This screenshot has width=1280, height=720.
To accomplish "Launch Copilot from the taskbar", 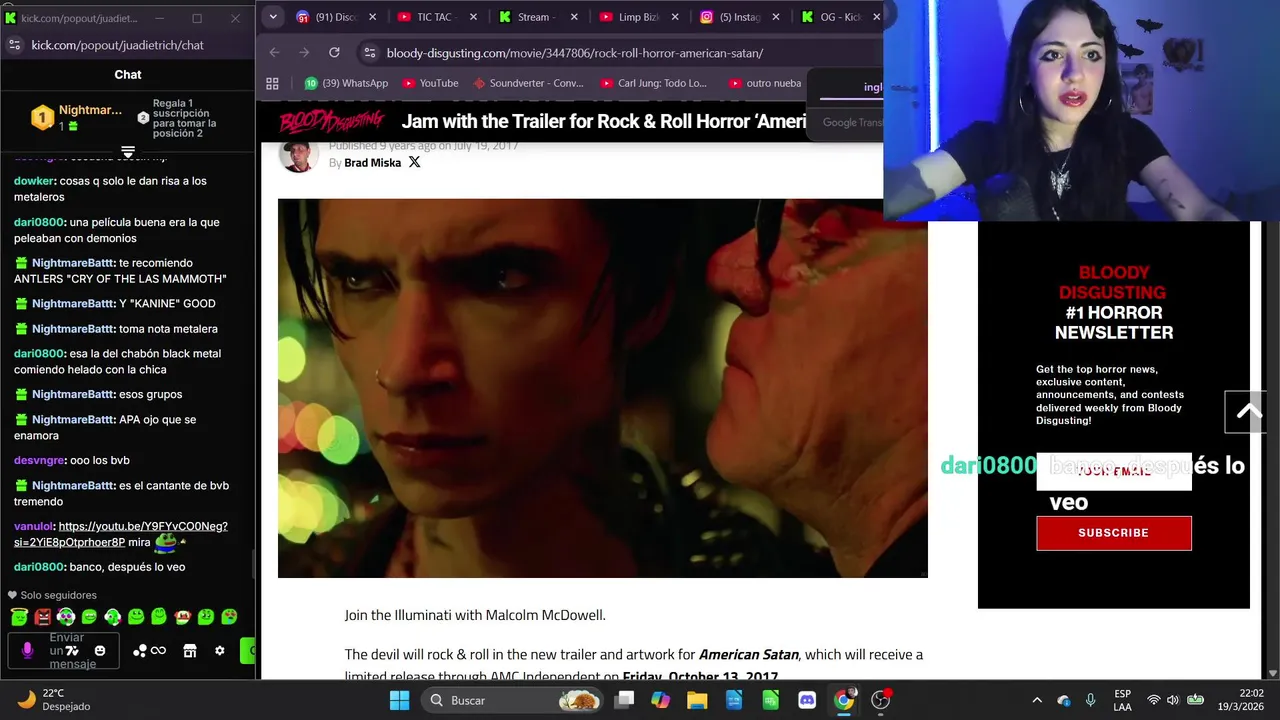I will click(660, 700).
